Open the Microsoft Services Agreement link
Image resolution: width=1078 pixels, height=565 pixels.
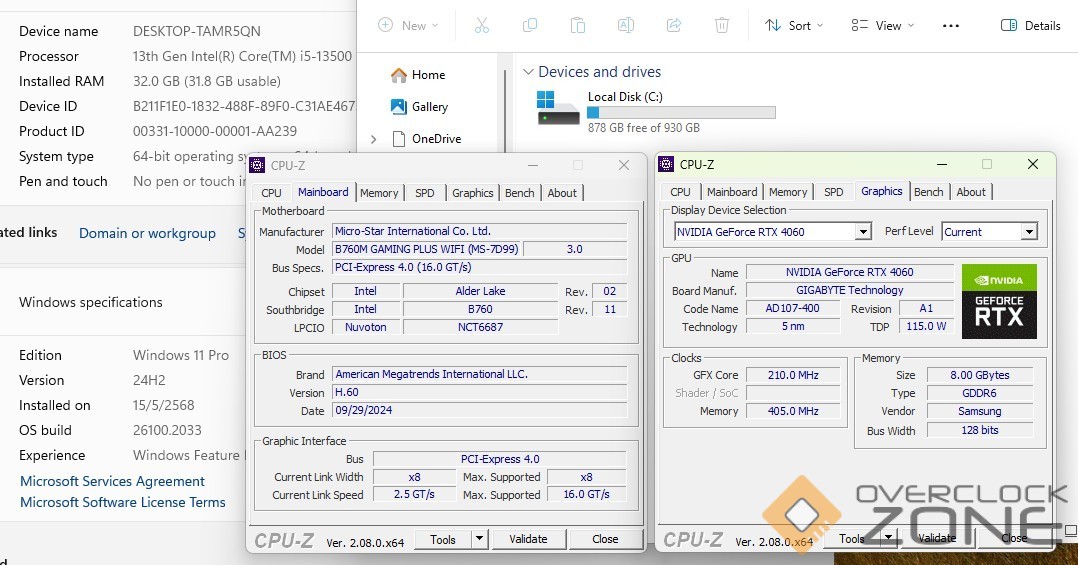[112, 481]
